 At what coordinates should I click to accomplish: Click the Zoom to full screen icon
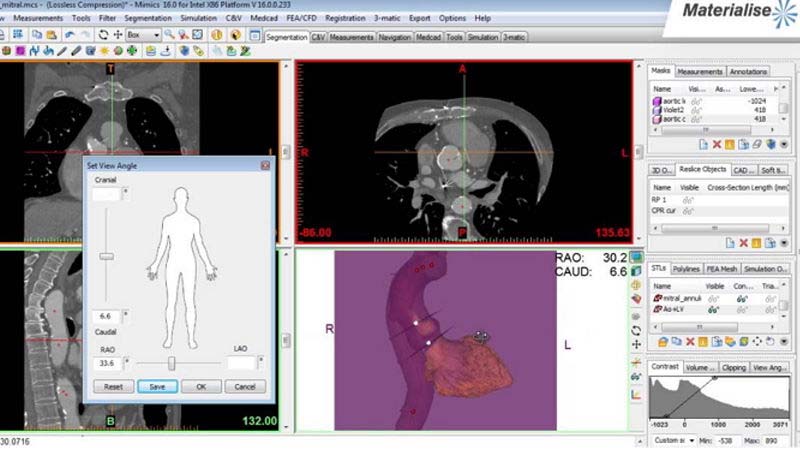coord(197,35)
